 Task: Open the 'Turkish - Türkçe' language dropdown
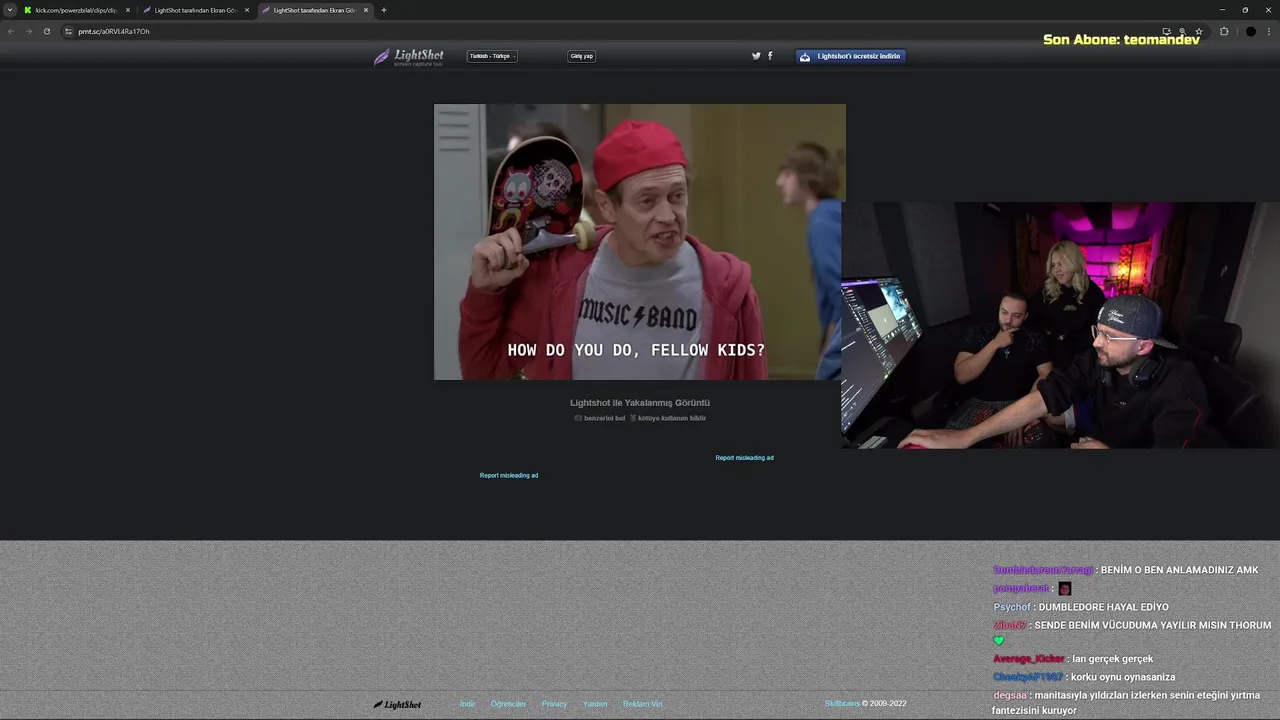point(492,56)
